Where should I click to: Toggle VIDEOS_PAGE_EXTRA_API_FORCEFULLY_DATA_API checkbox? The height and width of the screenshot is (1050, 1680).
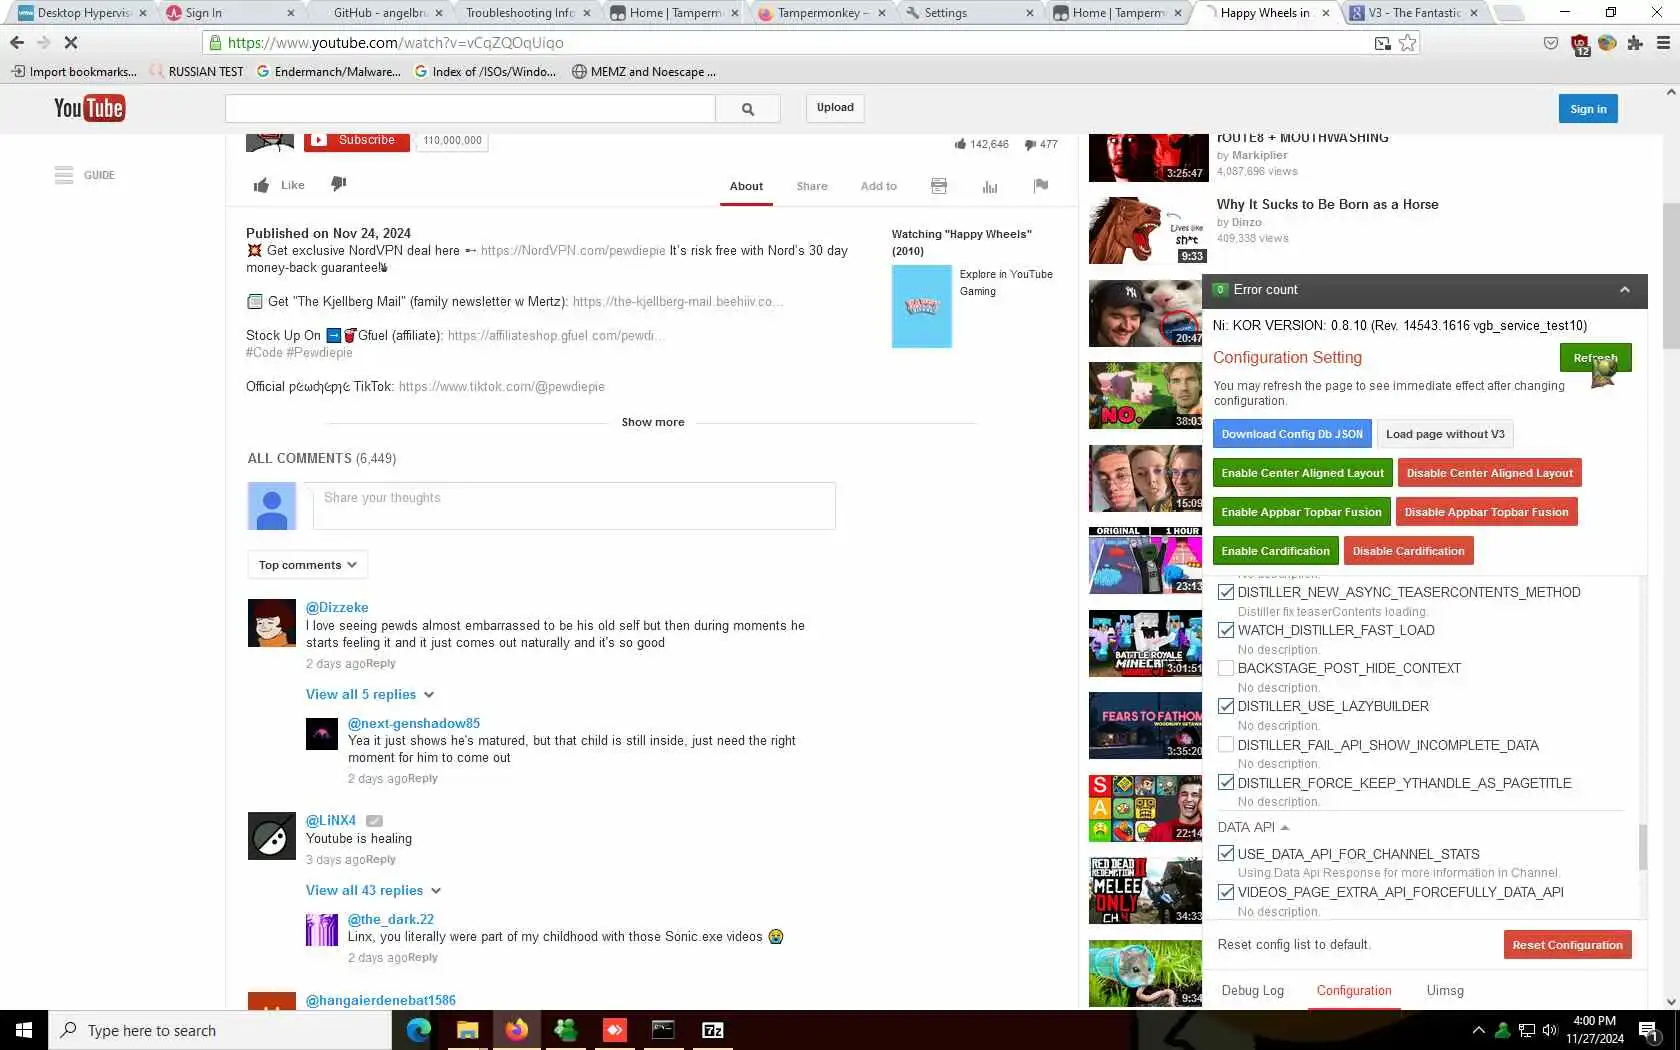(x=1226, y=892)
